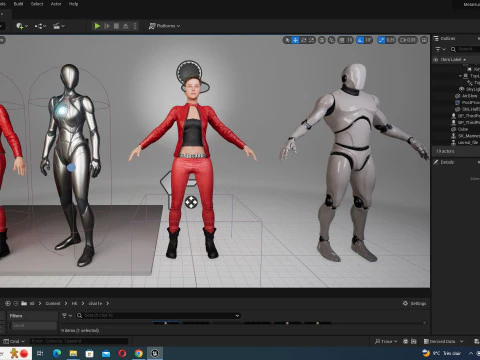The width and height of the screenshot is (480, 360).
Task: Click the move gizmo on the red-jacket character
Action: point(191,202)
